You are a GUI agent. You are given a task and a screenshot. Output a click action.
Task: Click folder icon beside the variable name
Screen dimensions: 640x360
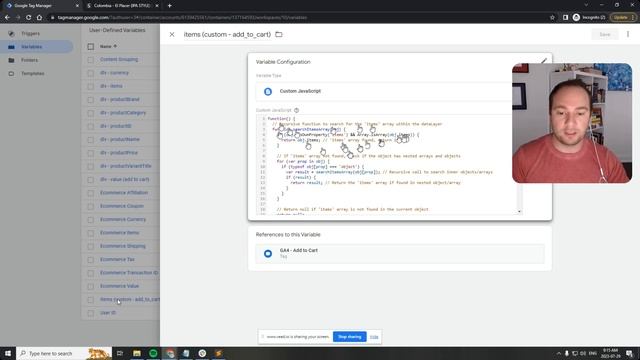279,35
